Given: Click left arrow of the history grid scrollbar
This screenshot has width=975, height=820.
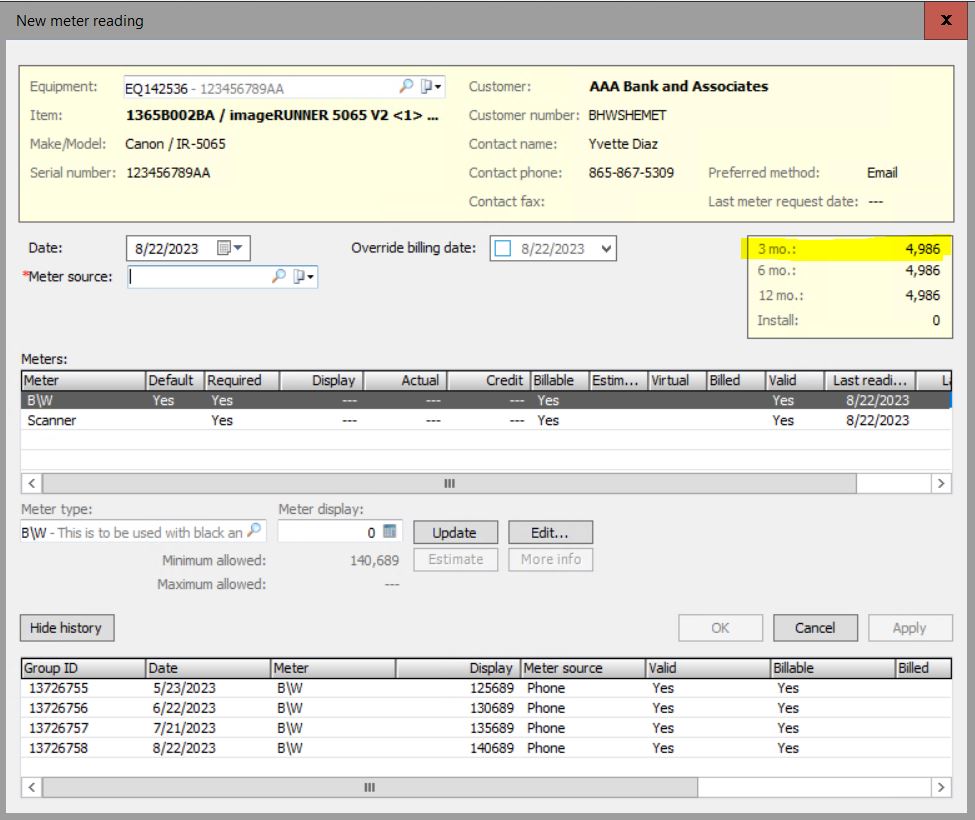Looking at the screenshot, I should (x=32, y=787).
